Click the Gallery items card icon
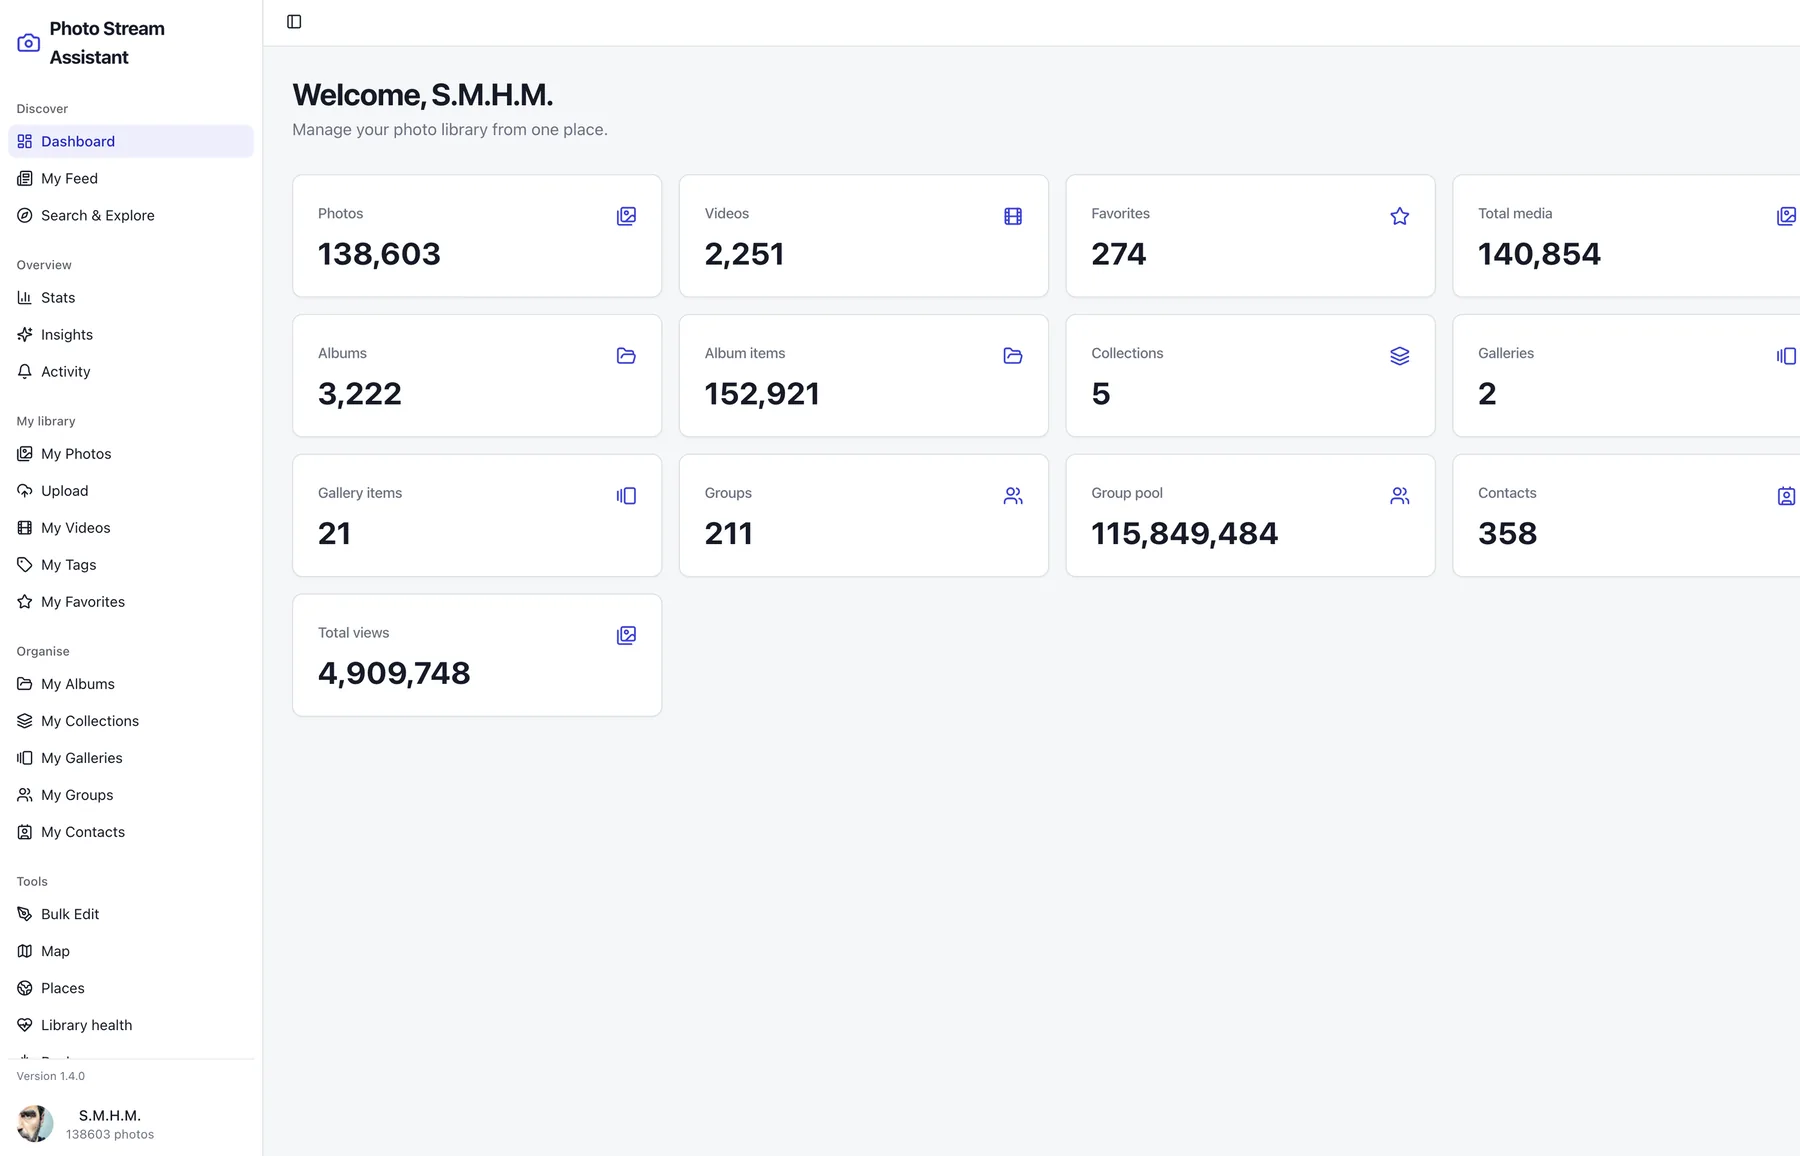Viewport: 1800px width, 1156px height. pyautogui.click(x=626, y=496)
